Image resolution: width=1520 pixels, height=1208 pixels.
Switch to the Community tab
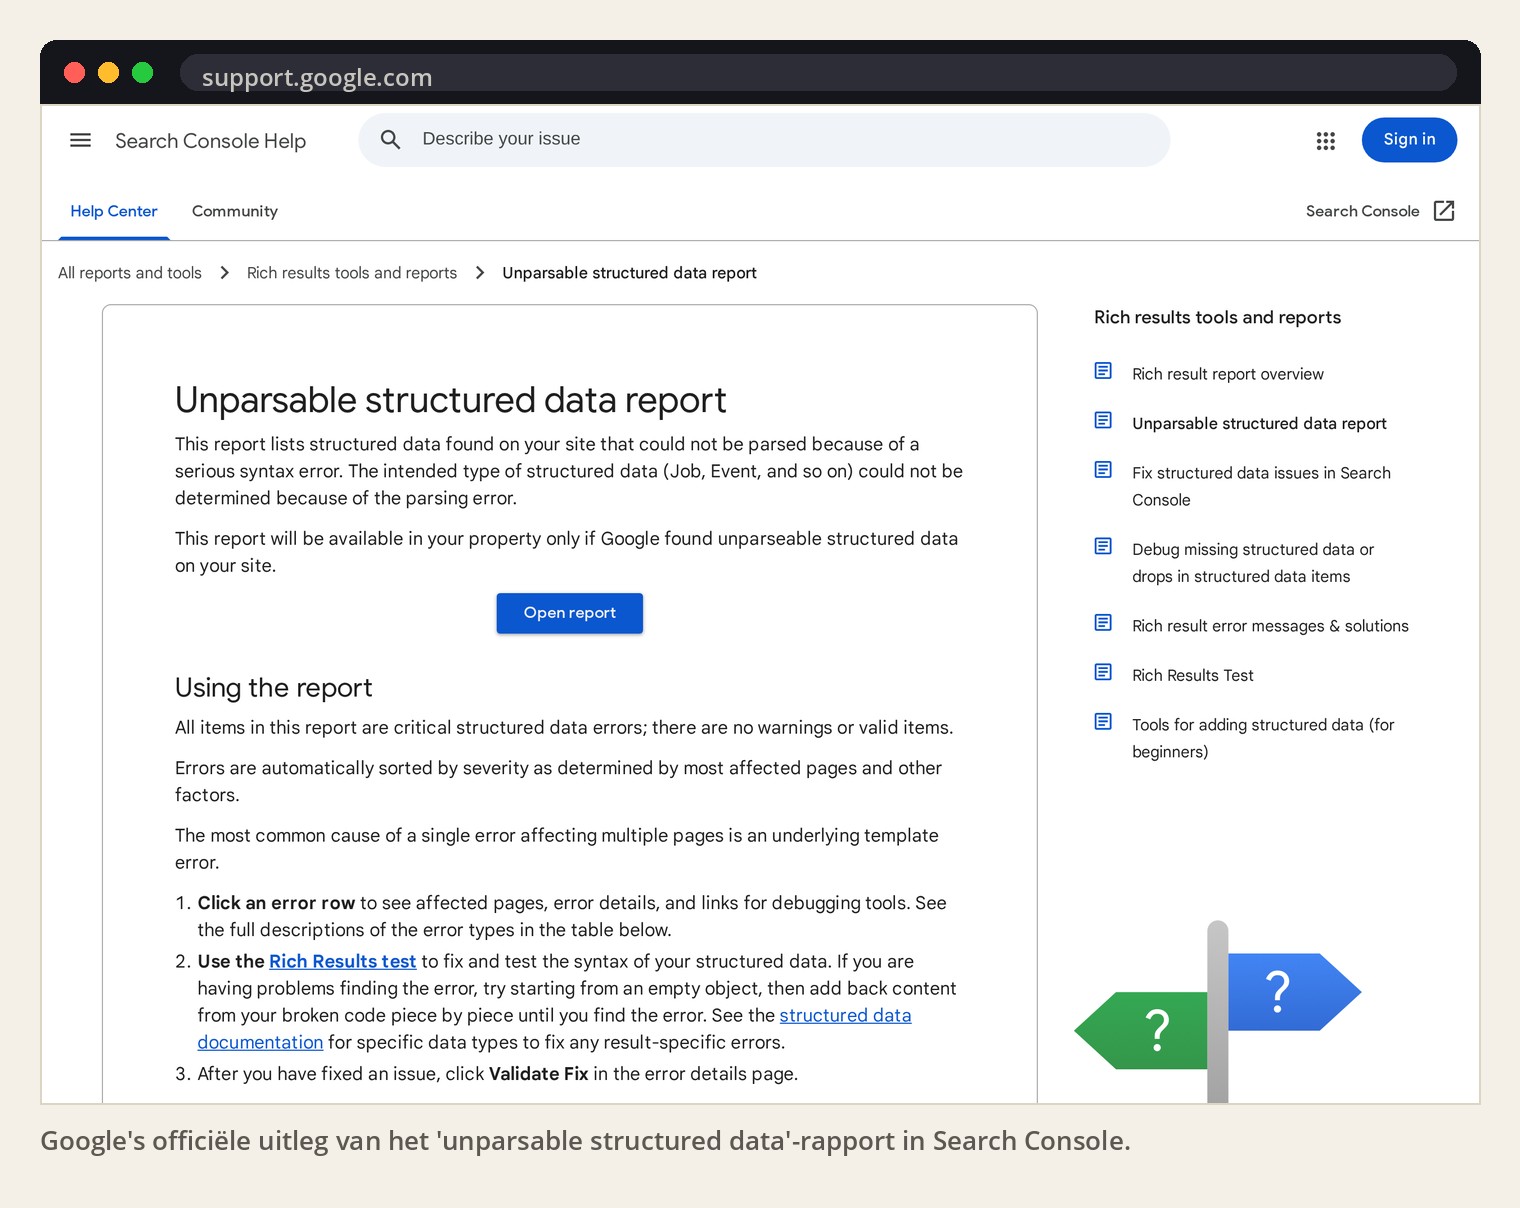235,211
